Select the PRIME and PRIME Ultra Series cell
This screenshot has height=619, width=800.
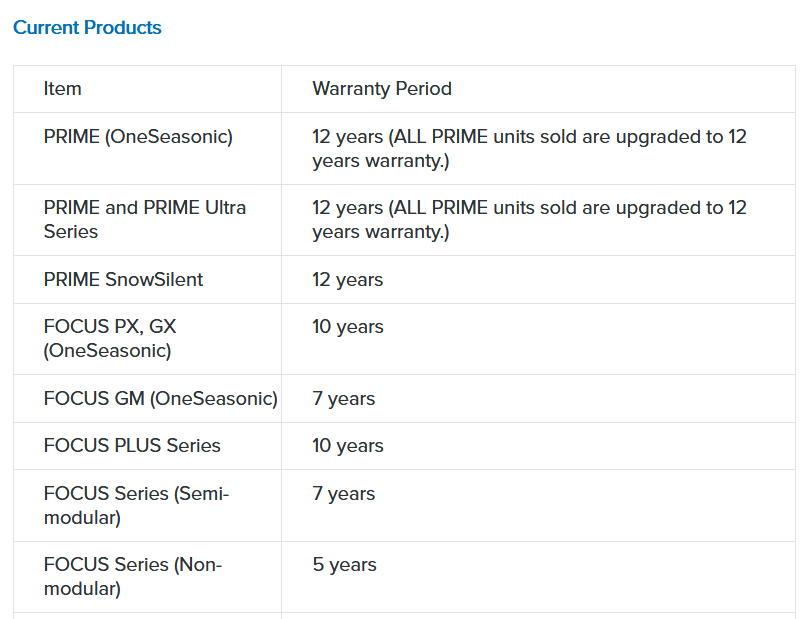click(144, 219)
